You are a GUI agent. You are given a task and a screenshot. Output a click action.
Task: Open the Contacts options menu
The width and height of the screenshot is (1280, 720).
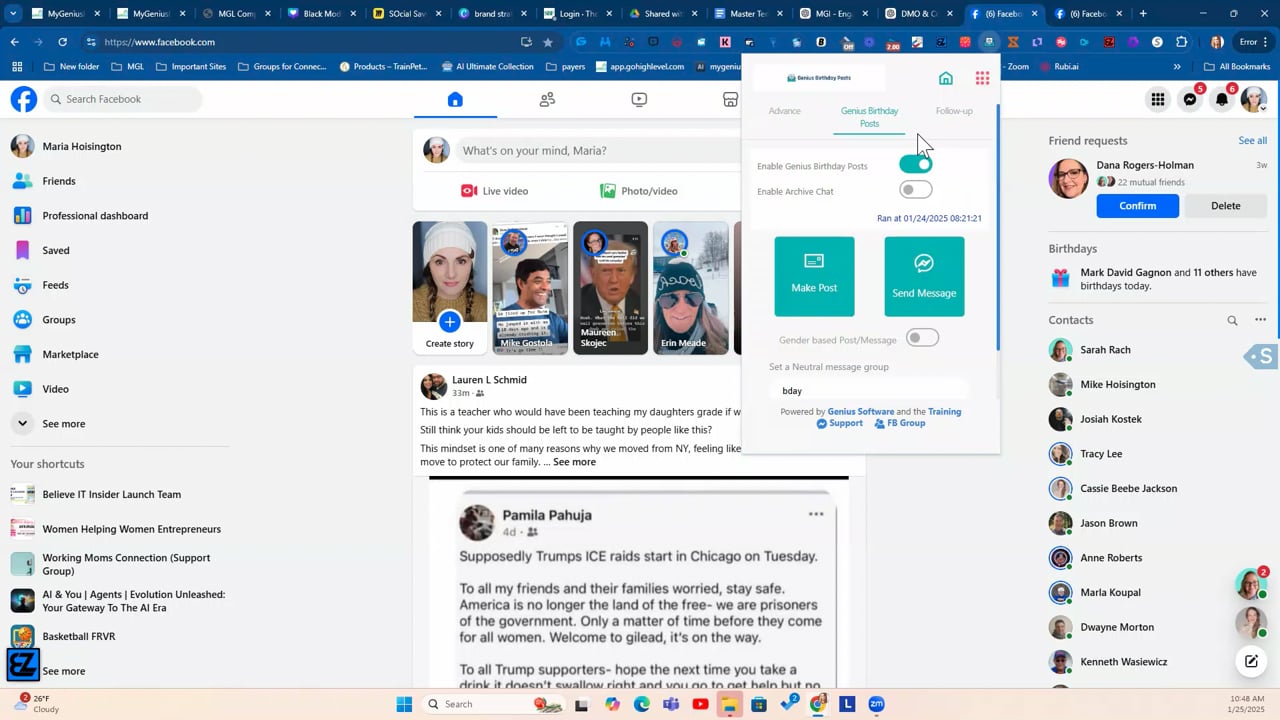(x=1259, y=319)
